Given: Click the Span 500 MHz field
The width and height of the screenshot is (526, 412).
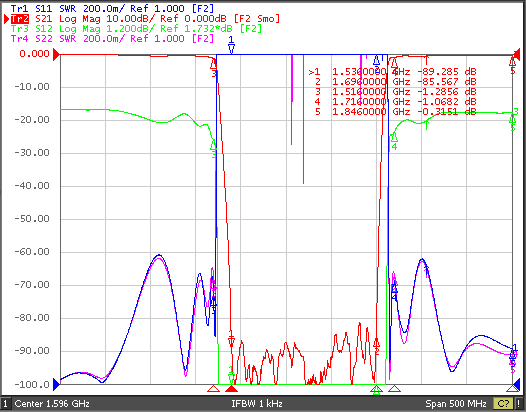Looking at the screenshot, I should 456,403.
